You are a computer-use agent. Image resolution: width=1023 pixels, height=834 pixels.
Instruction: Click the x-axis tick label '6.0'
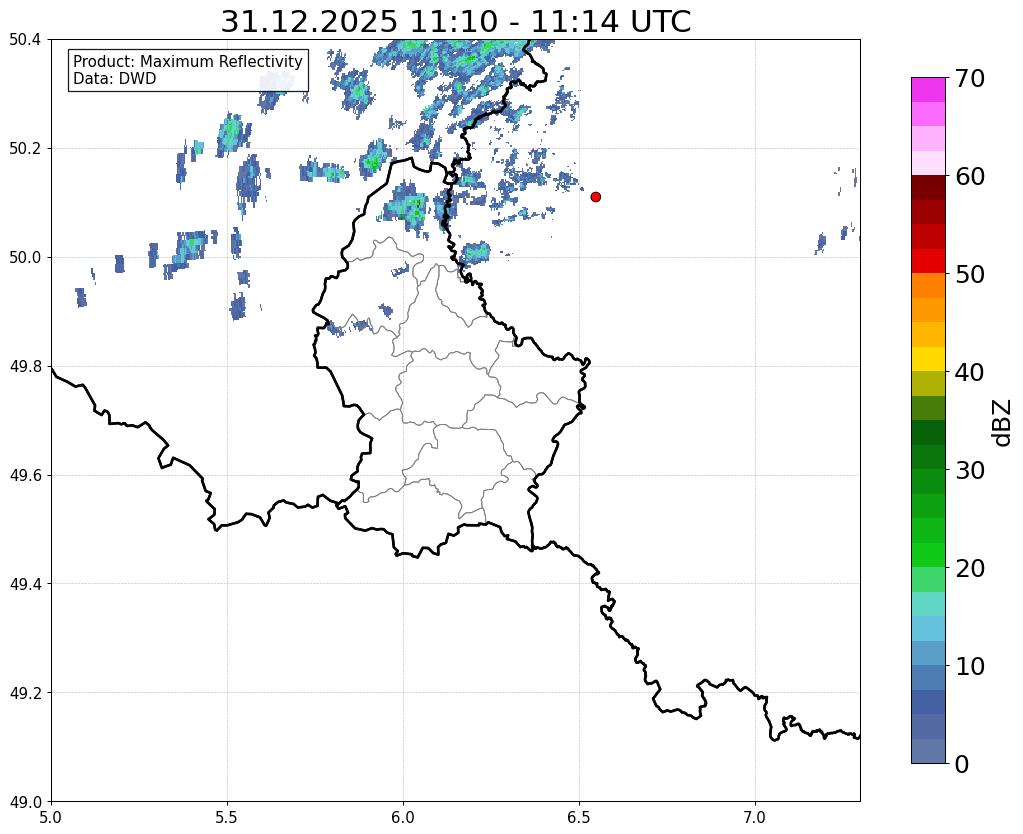coord(403,817)
